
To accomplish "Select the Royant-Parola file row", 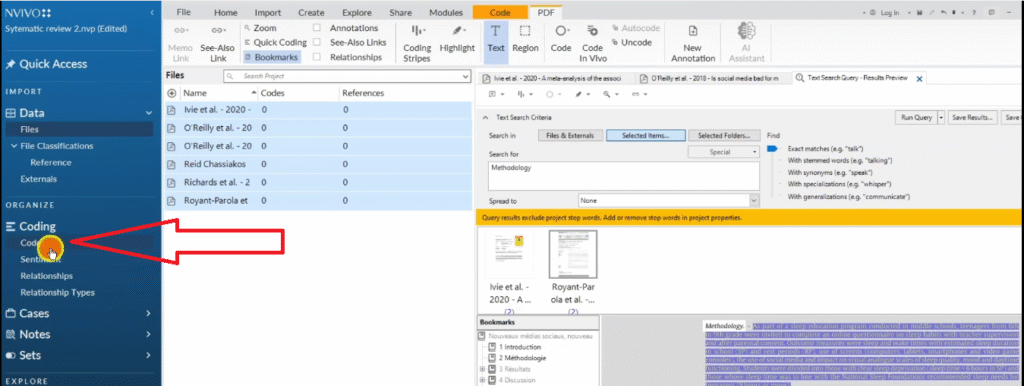I will pos(317,201).
